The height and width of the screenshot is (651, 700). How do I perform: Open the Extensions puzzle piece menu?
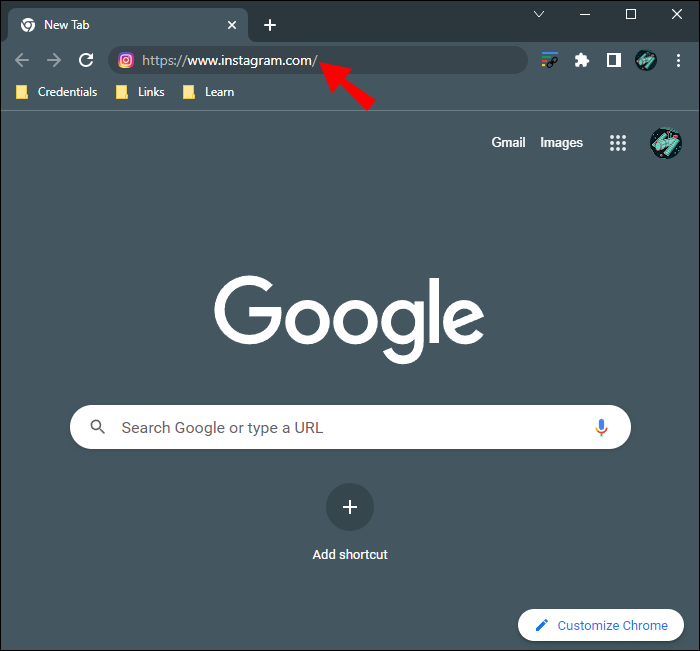[582, 60]
